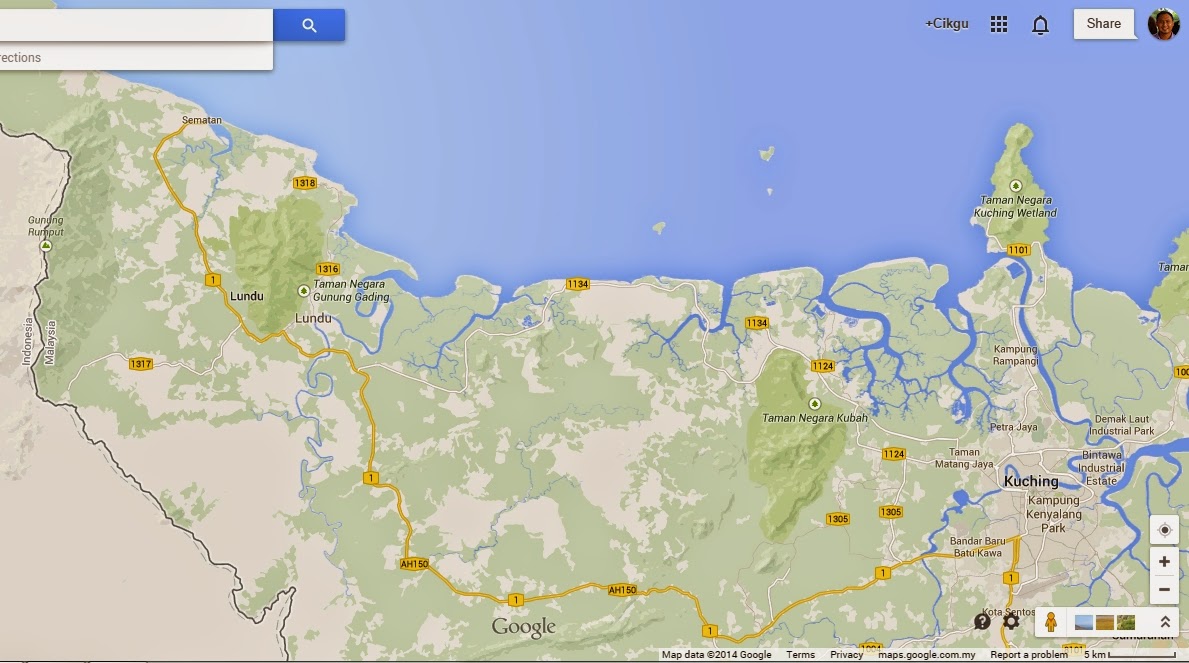Click the 1101 road shield
The image size is (1189, 663).
click(x=1018, y=250)
